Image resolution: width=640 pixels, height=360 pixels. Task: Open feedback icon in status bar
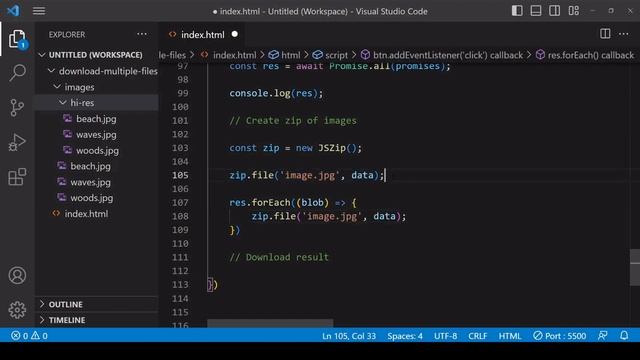click(x=603, y=336)
